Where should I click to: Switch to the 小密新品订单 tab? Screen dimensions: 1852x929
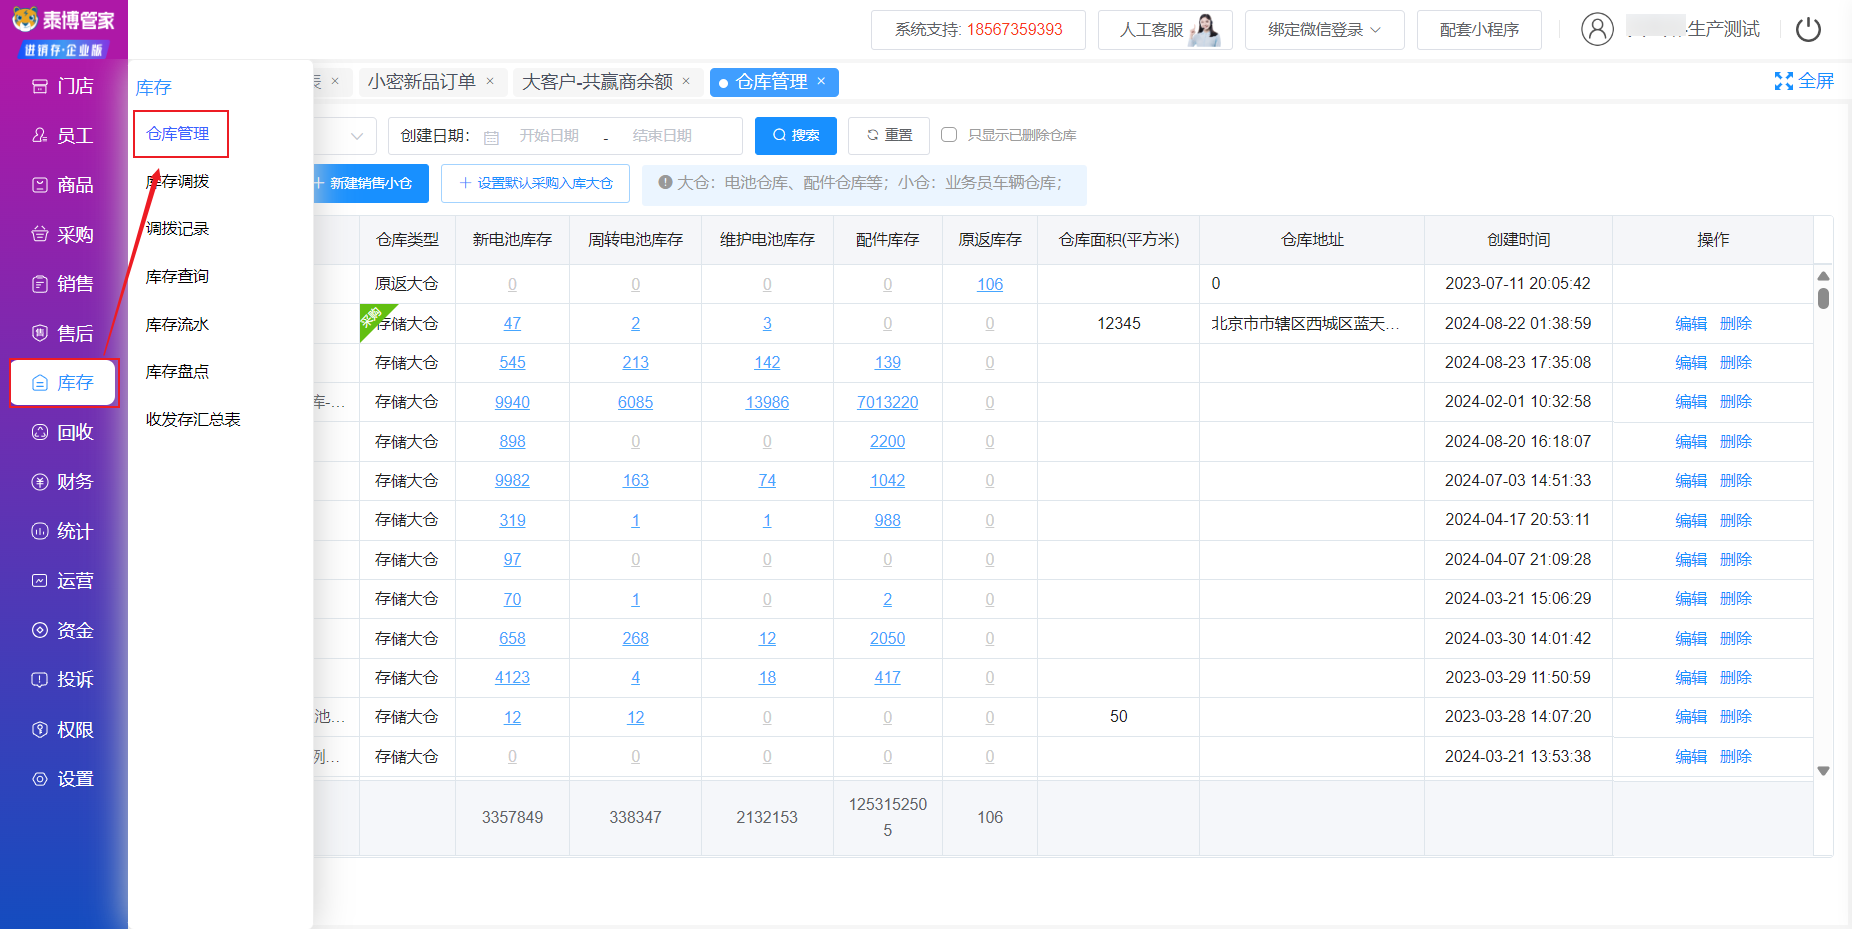[x=421, y=82]
